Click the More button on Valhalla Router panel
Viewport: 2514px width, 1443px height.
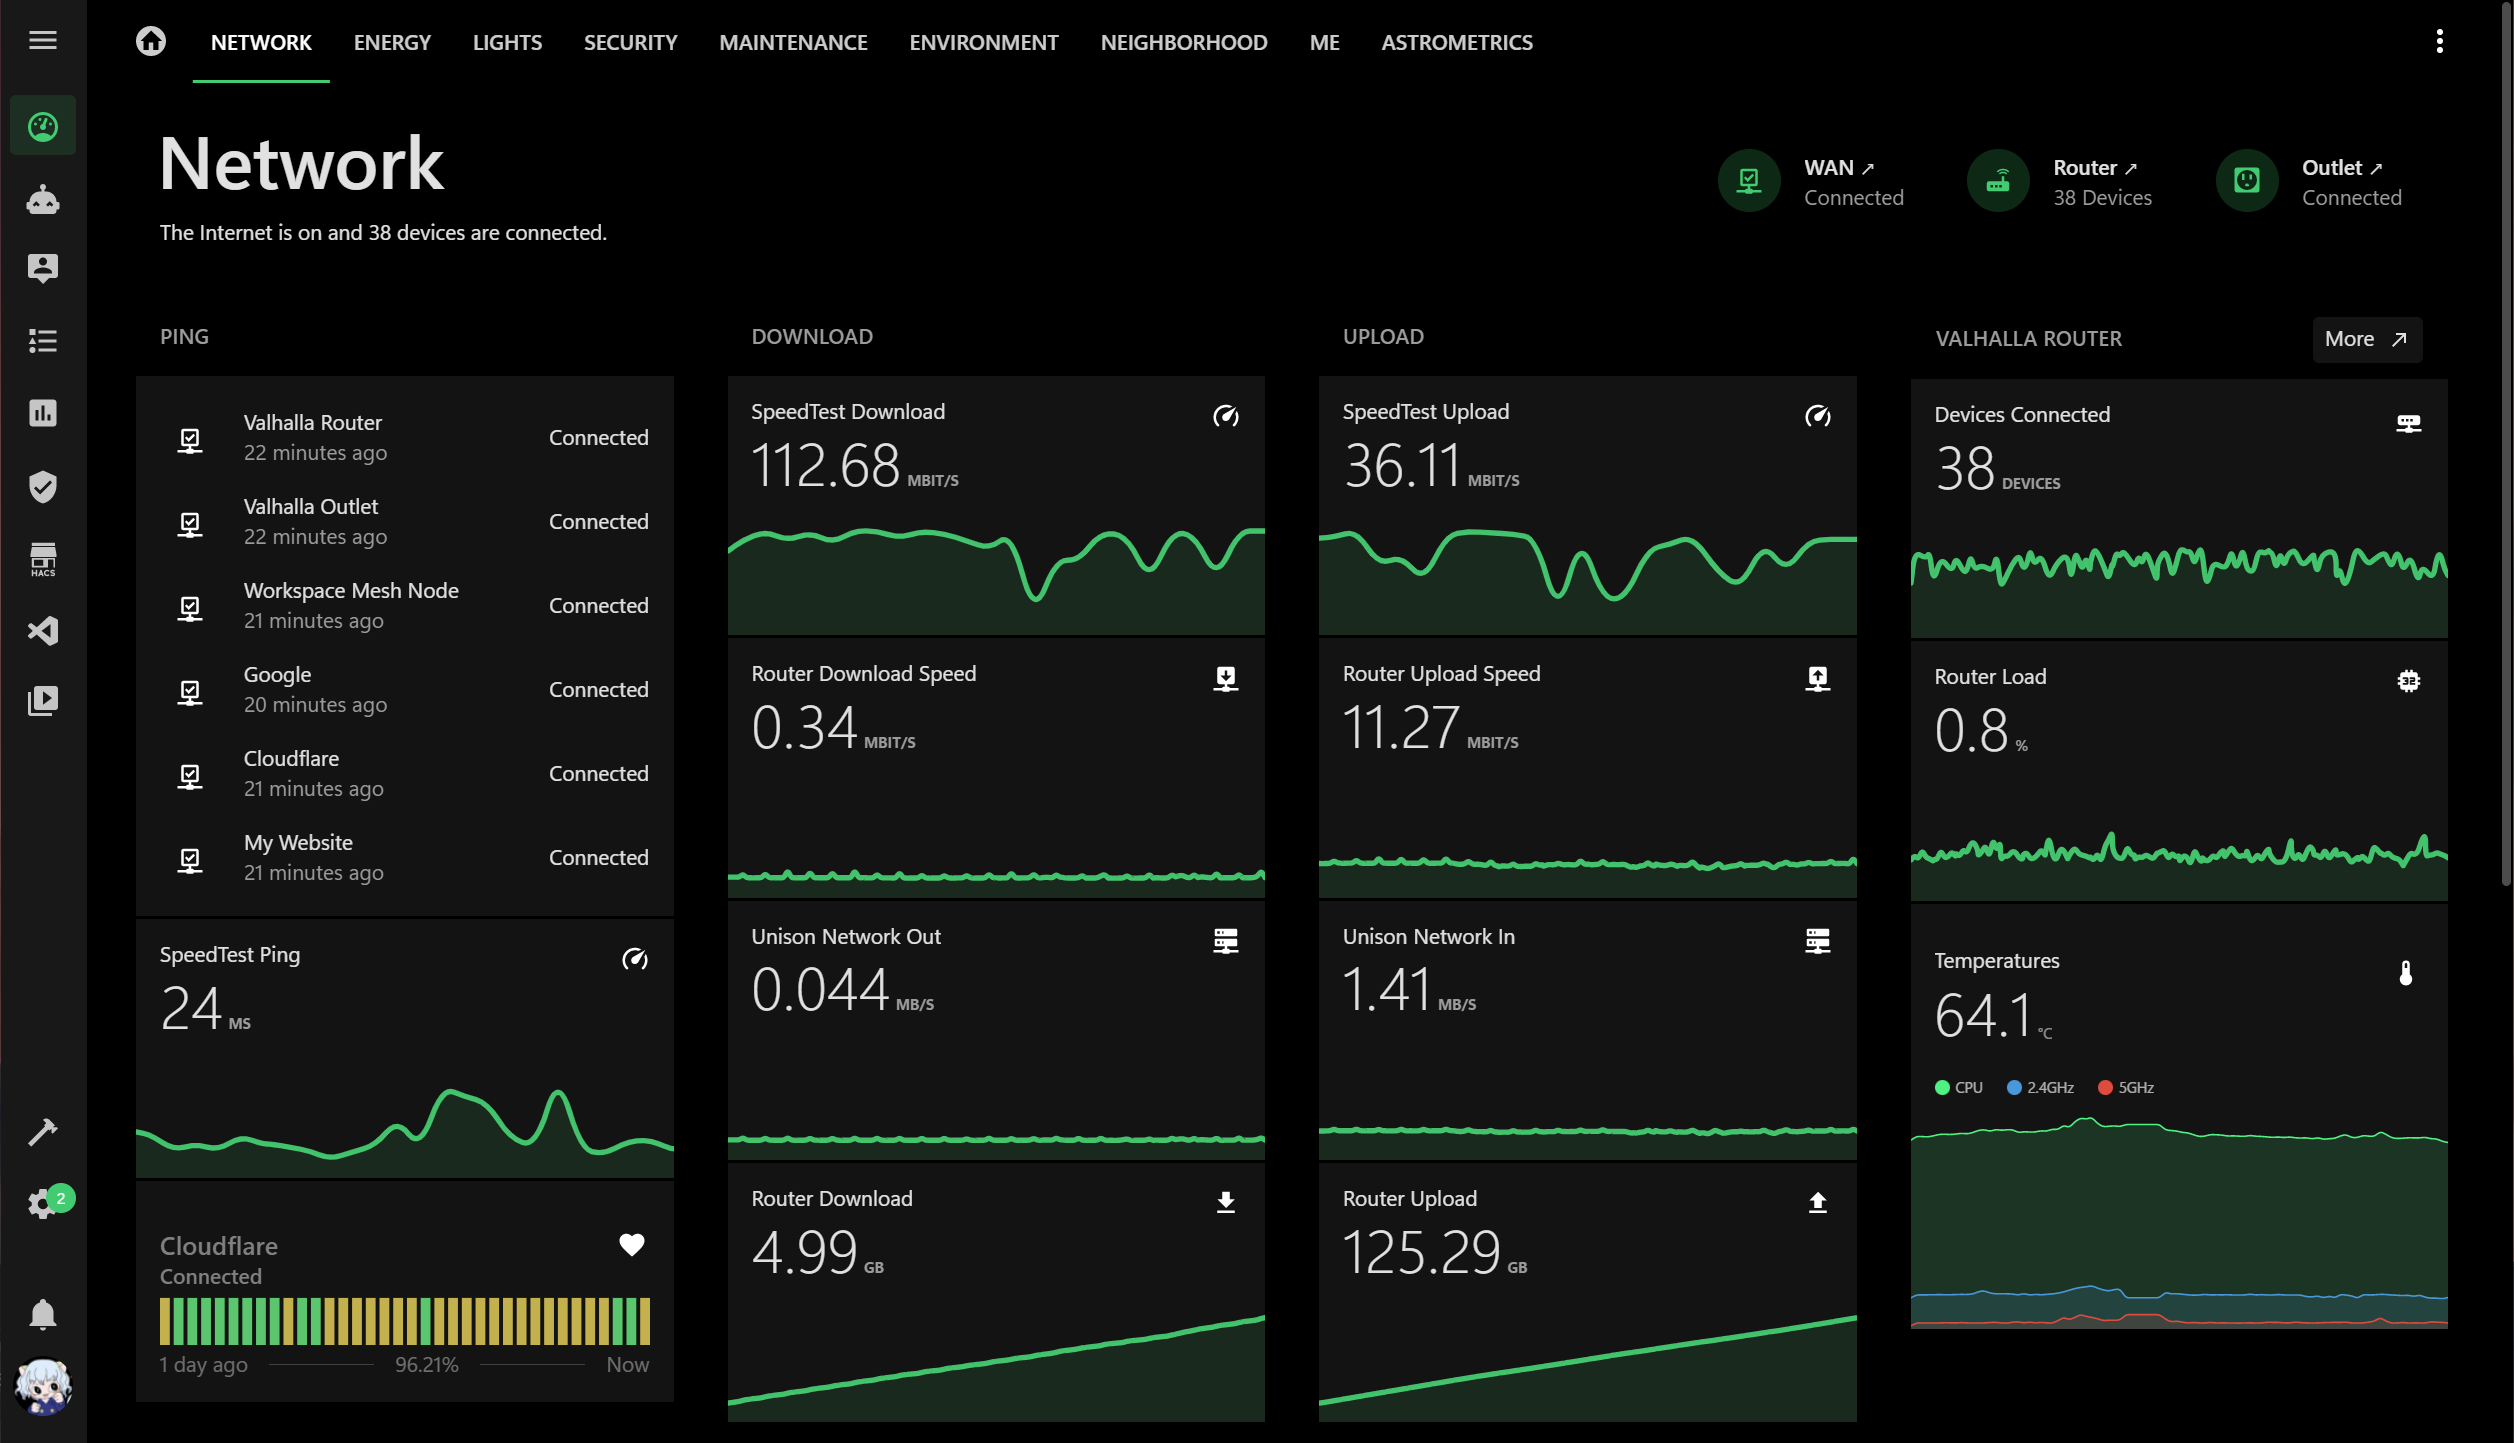(2366, 339)
